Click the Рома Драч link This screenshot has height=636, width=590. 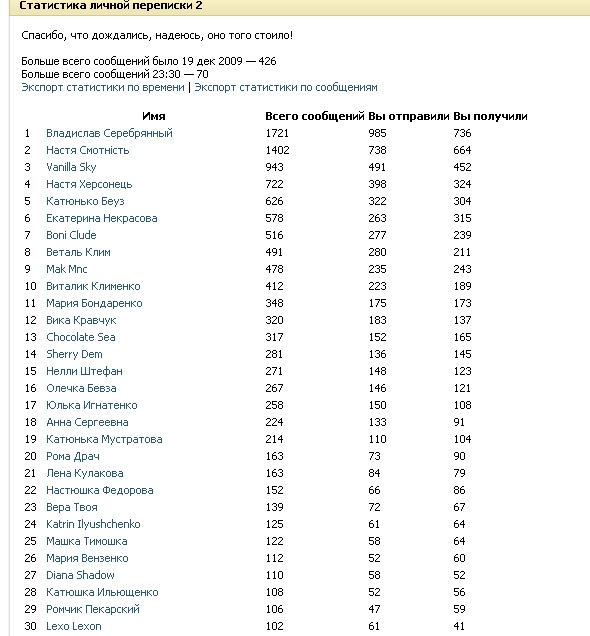pos(73,456)
